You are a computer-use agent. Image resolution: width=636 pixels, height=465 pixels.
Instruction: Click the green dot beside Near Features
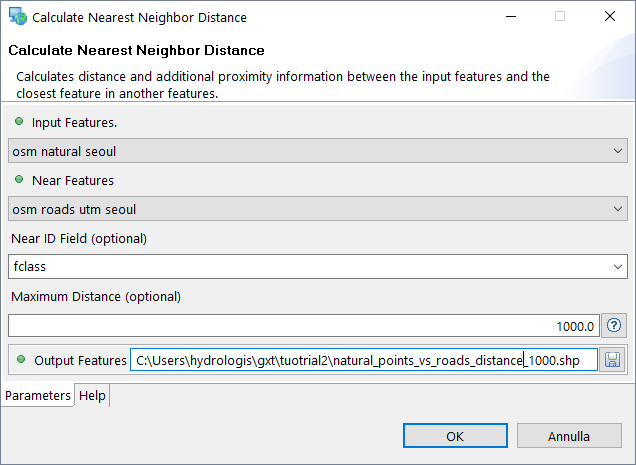tap(19, 180)
